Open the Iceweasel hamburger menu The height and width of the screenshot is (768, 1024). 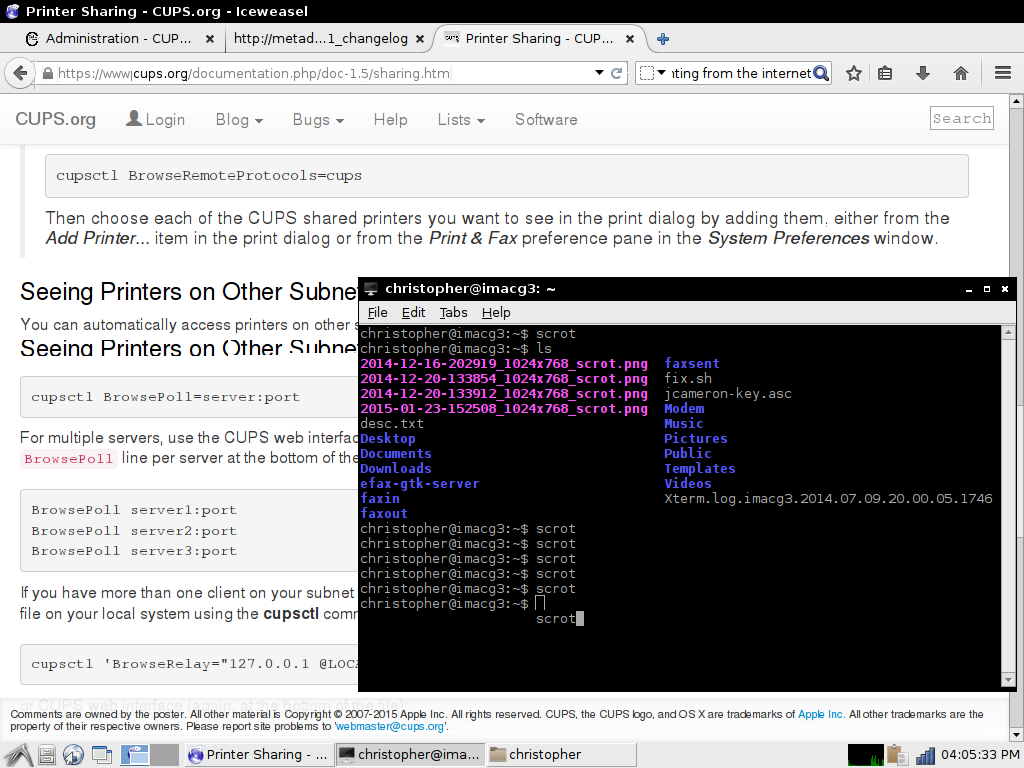pos(1003,73)
